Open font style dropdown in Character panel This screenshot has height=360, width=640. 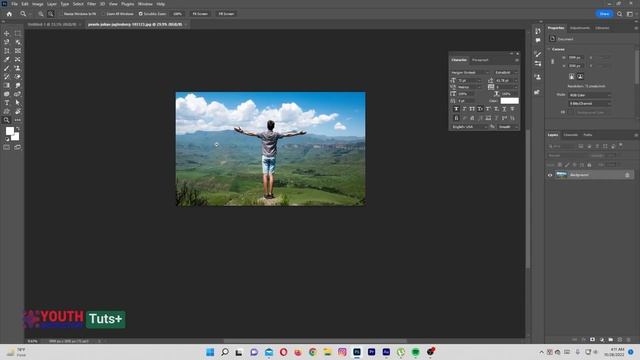coord(506,73)
